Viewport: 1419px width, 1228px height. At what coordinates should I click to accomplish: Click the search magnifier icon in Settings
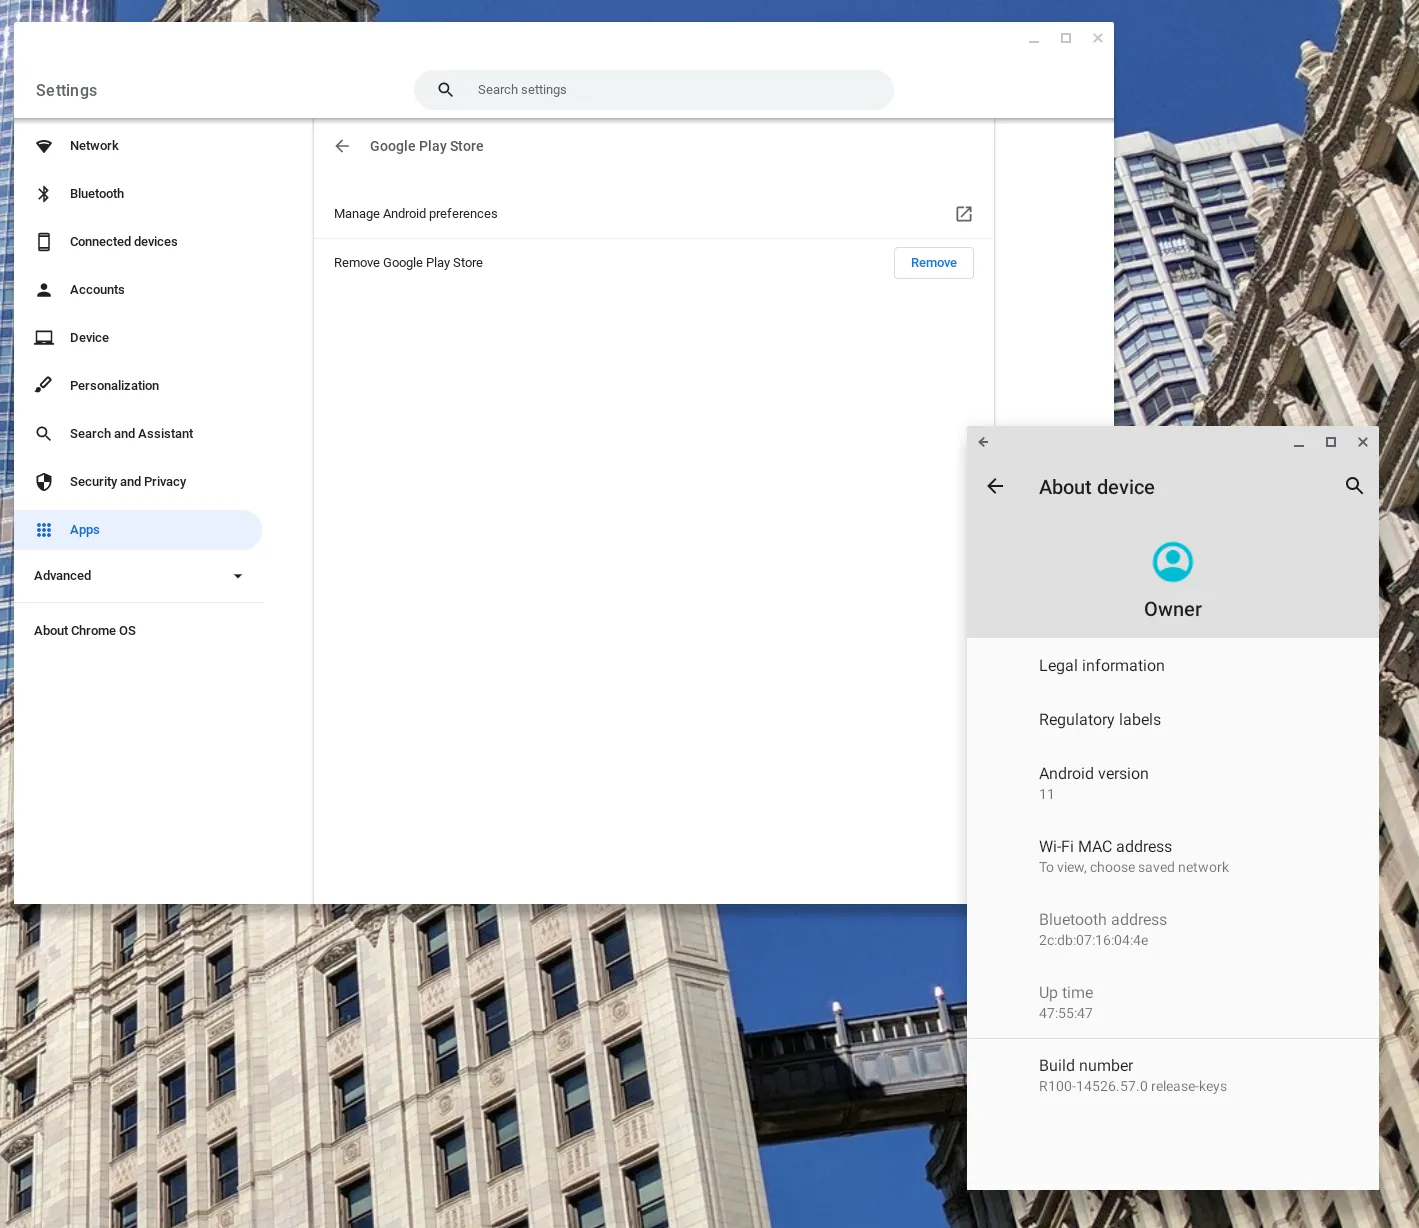pyautogui.click(x=446, y=90)
